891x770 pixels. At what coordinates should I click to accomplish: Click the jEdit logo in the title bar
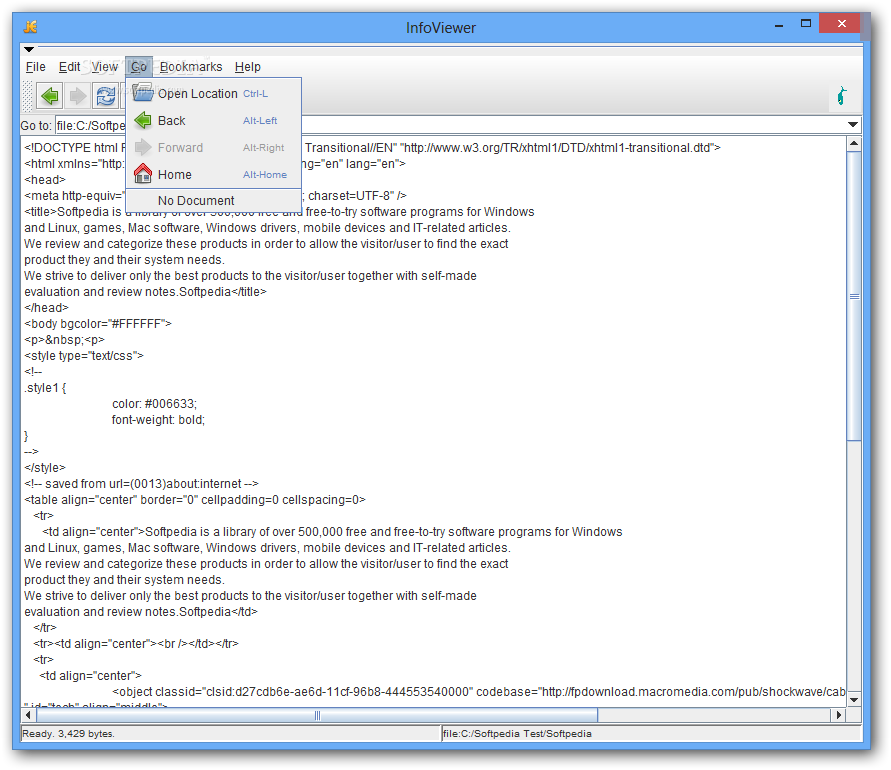[x=30, y=27]
